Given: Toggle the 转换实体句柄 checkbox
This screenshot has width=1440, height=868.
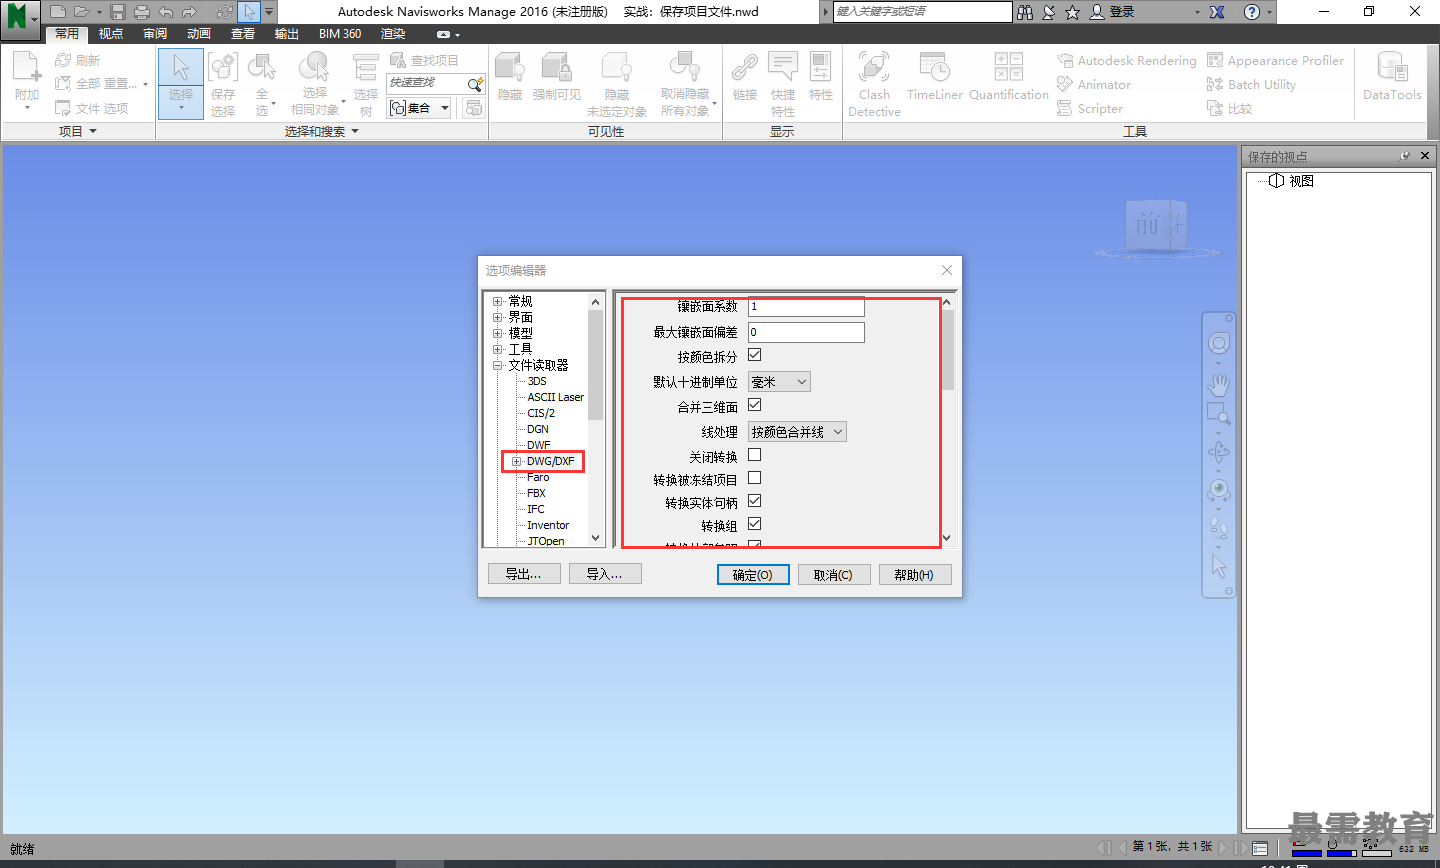Looking at the screenshot, I should tap(755, 501).
